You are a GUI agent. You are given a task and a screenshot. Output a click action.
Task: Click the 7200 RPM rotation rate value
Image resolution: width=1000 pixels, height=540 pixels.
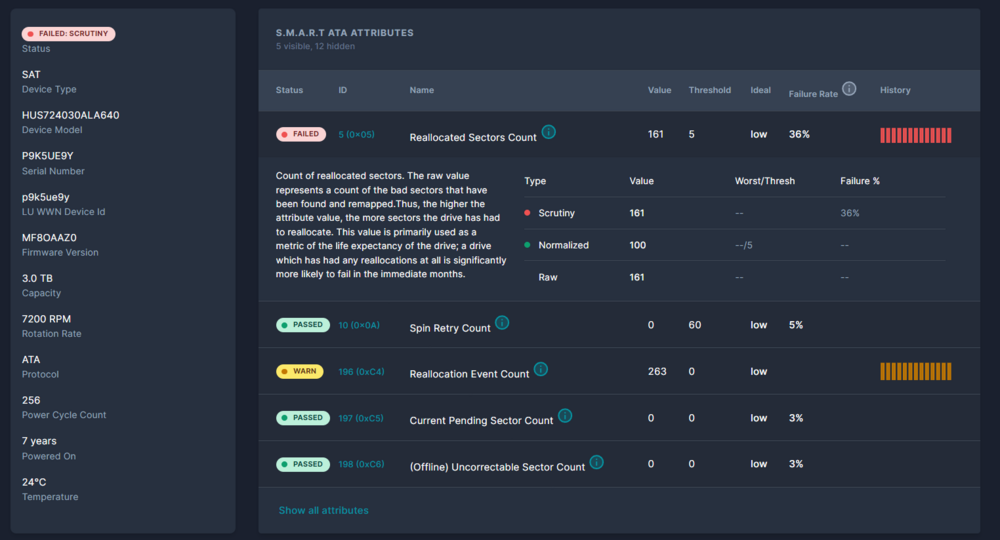click(x=46, y=319)
